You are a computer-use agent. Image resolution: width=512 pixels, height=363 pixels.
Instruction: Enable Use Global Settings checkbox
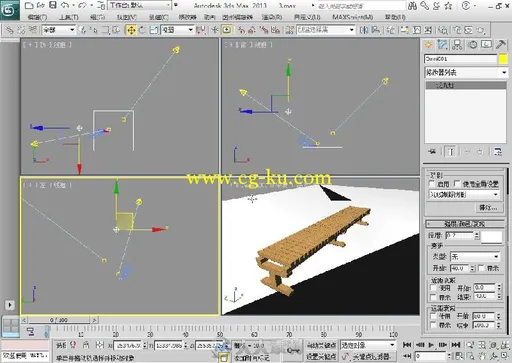coord(457,184)
